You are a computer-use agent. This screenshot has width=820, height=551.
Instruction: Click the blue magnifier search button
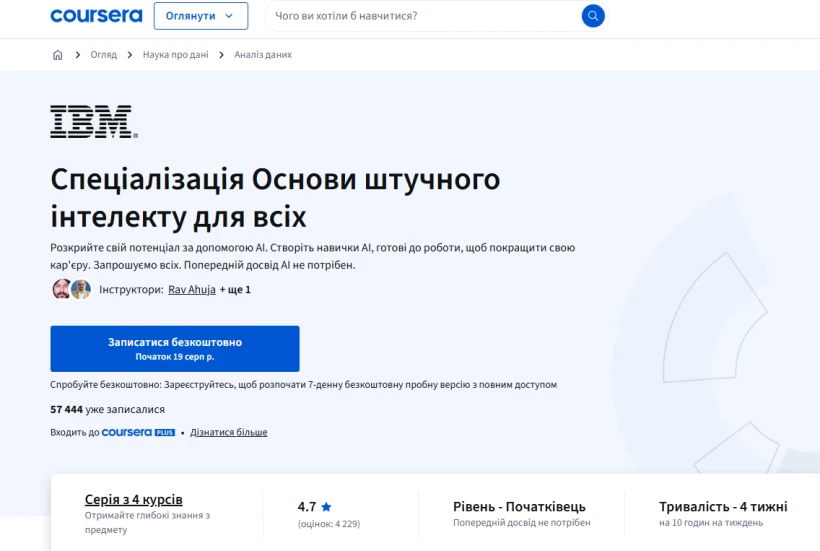click(593, 16)
